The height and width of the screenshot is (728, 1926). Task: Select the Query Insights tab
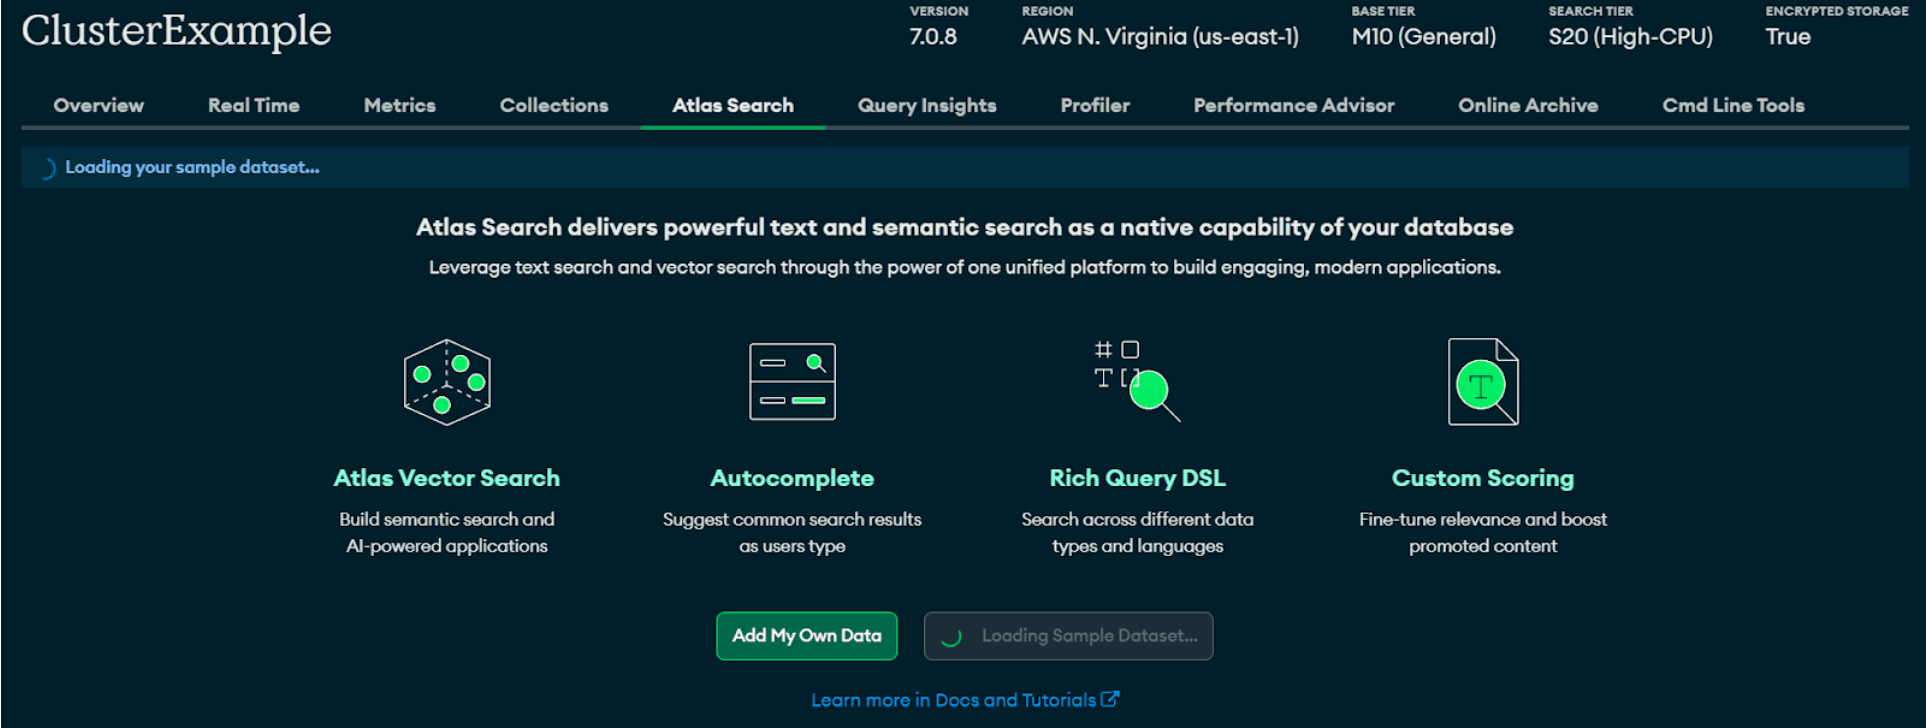pos(926,105)
